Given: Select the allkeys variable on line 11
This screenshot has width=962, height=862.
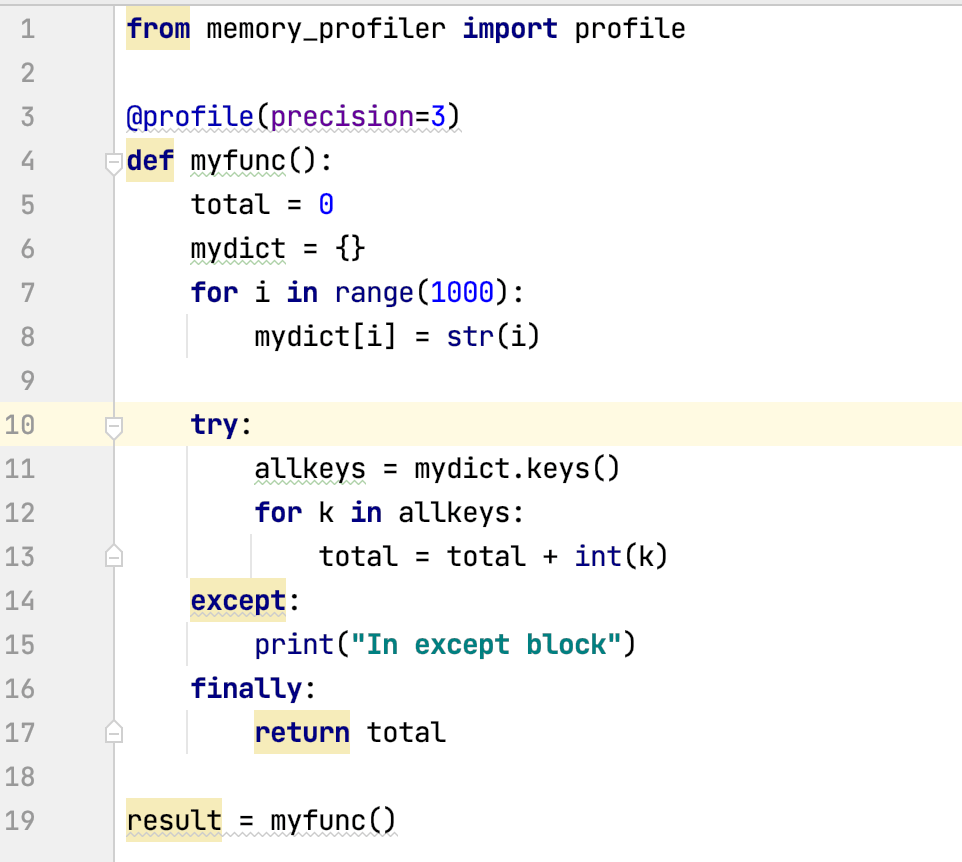Looking at the screenshot, I should click(310, 468).
